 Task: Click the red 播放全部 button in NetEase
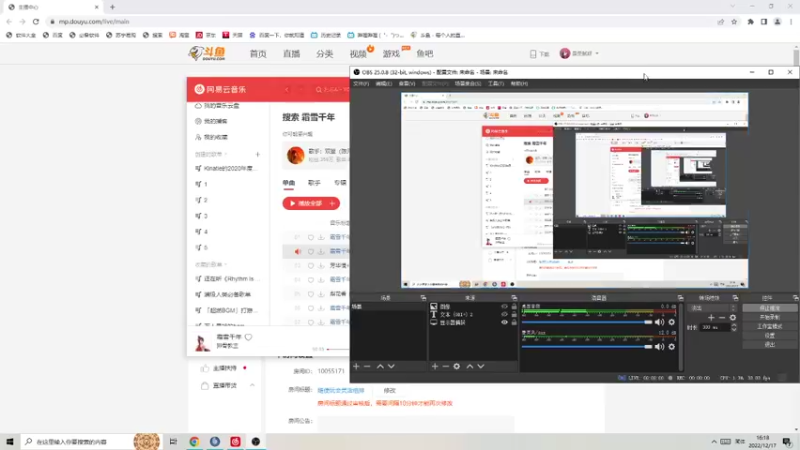(311, 203)
